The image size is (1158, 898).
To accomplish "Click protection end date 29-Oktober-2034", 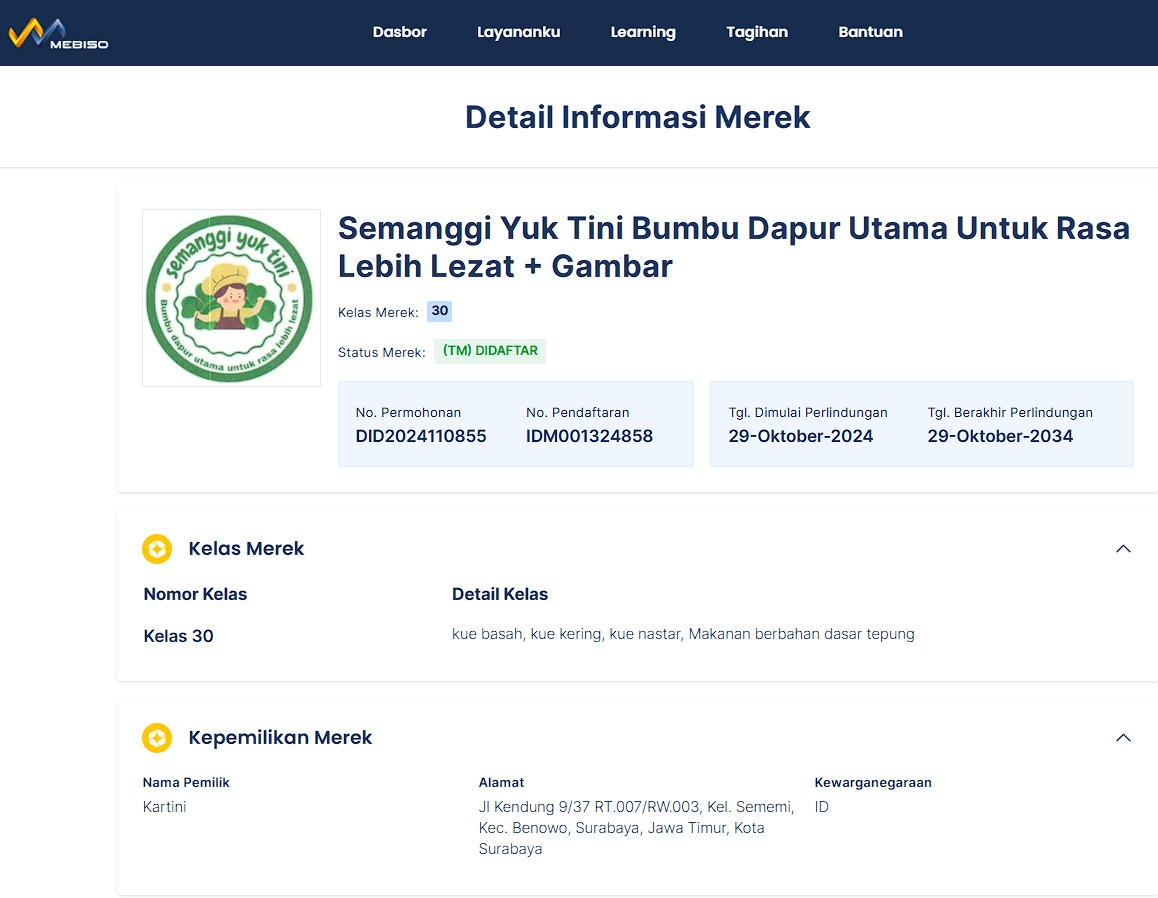I will [x=1000, y=436].
